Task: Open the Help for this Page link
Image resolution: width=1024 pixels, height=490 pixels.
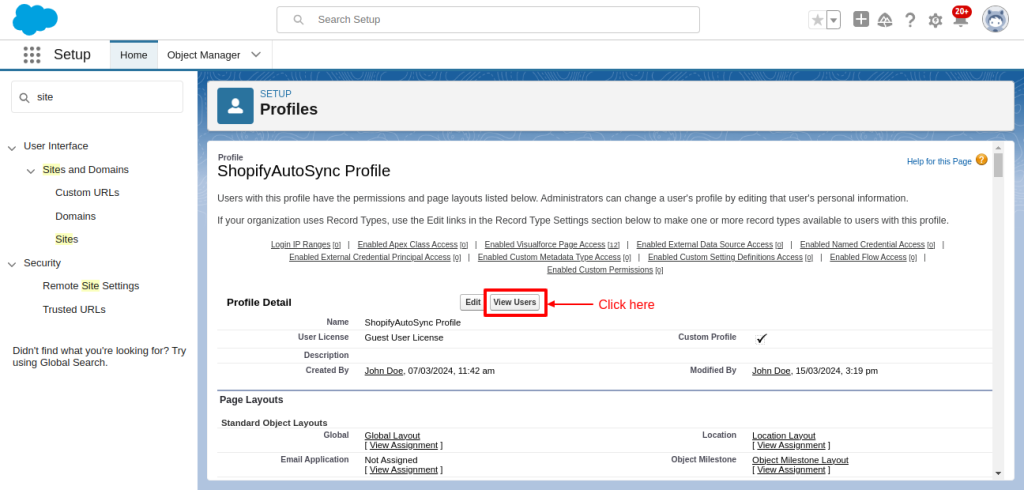Action: tap(939, 161)
